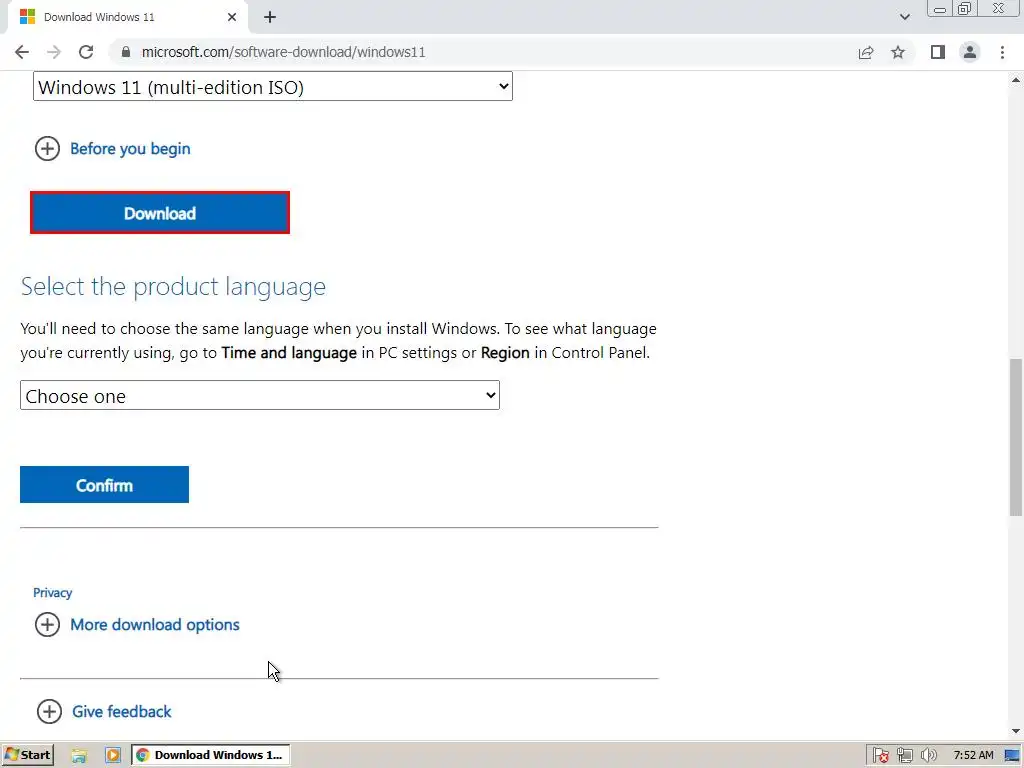Viewport: 1024px width, 768px height.
Task: Click the Give feedback link
Action: (x=121, y=712)
